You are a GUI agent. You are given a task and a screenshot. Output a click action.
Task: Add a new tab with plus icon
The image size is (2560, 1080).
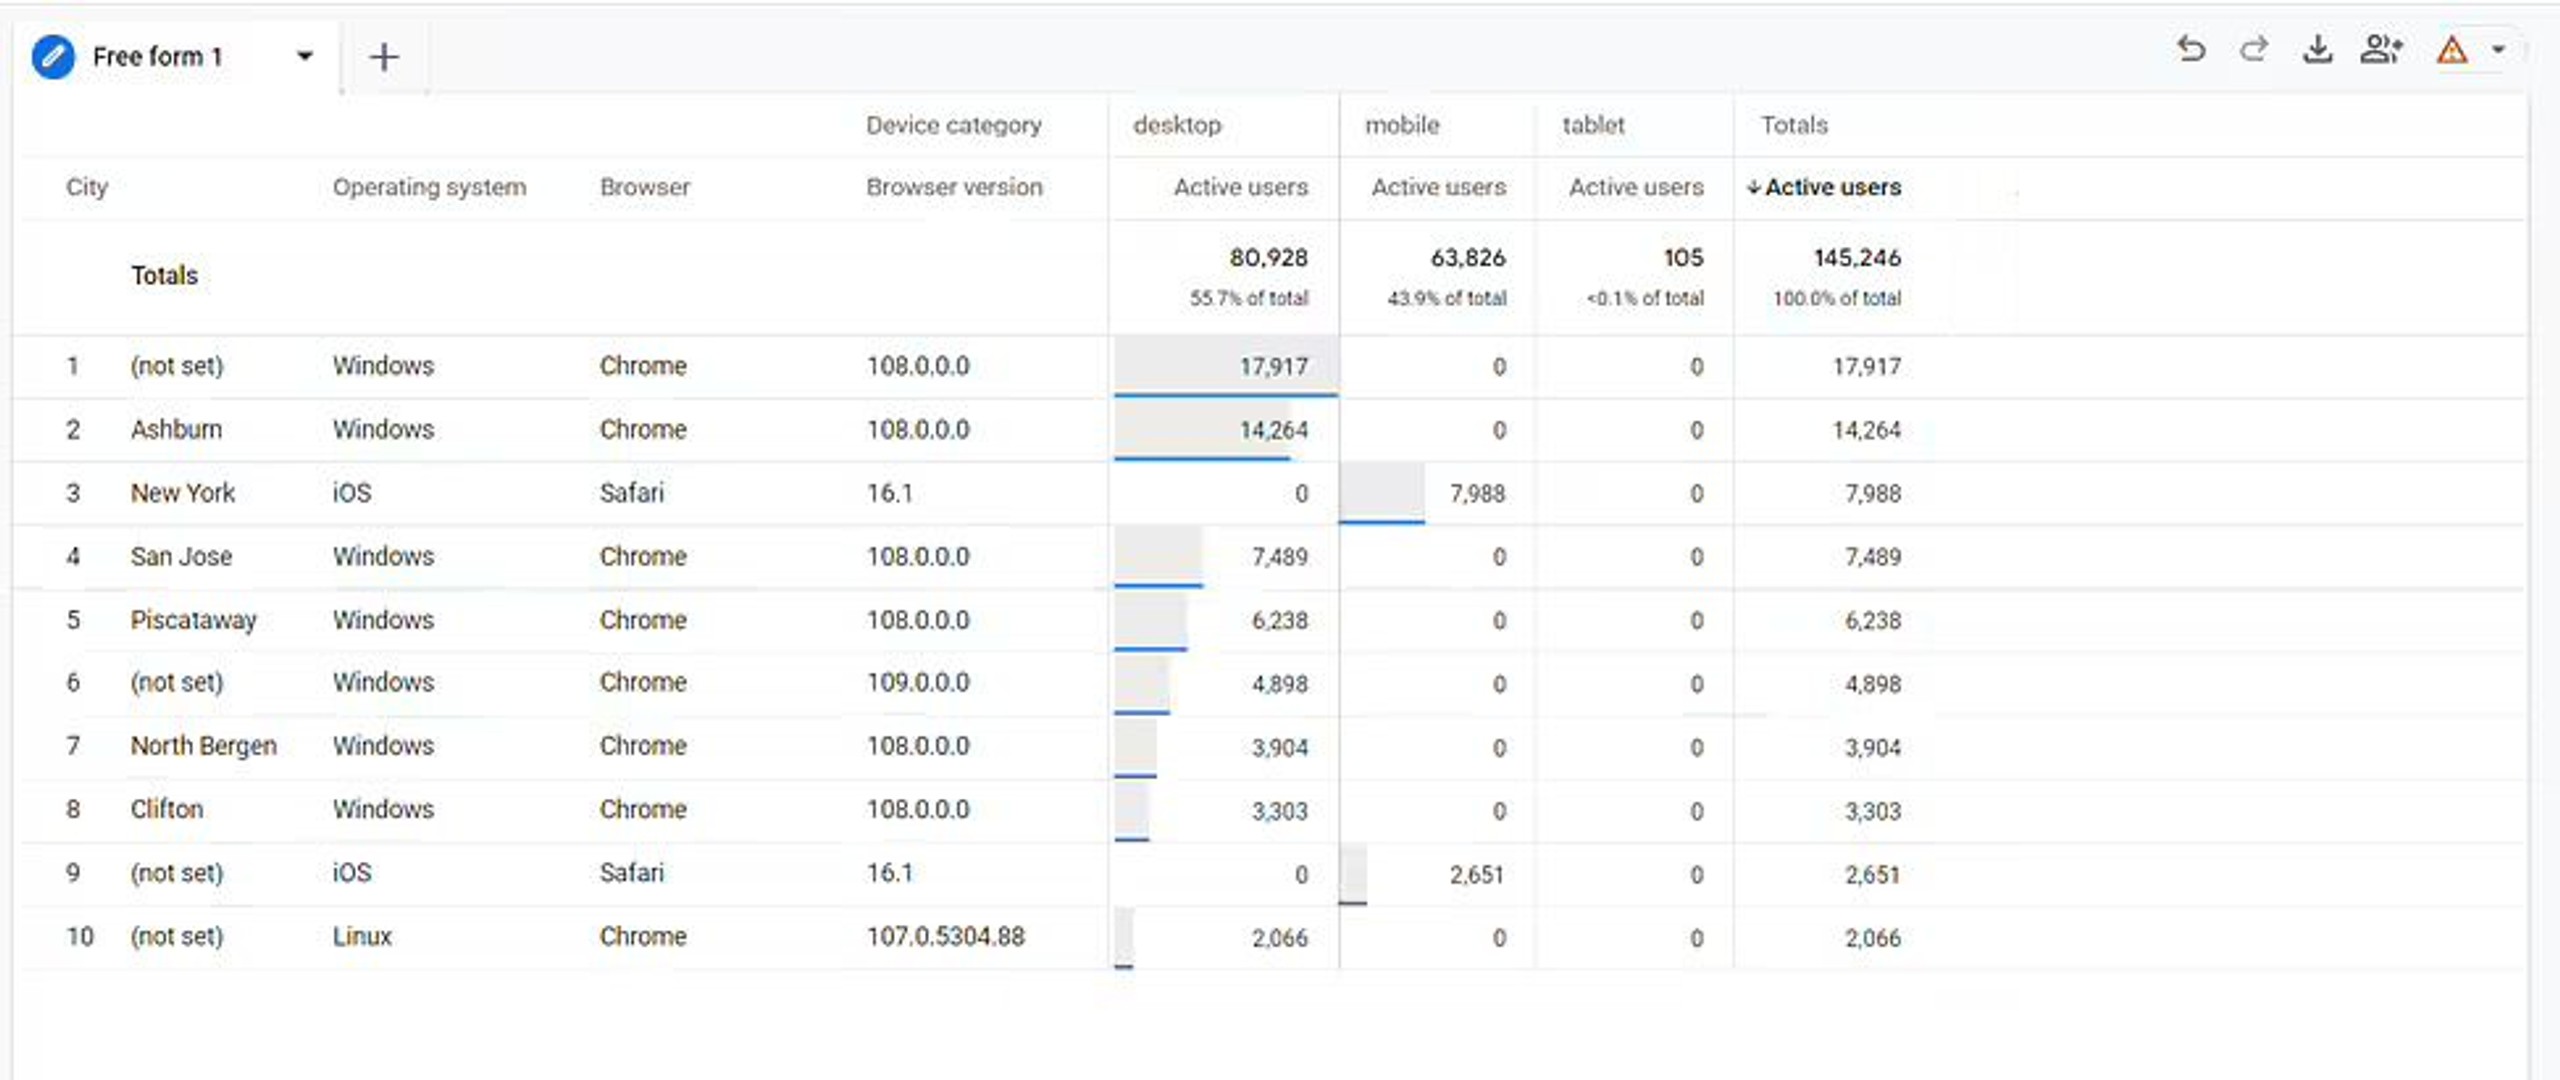click(x=384, y=57)
